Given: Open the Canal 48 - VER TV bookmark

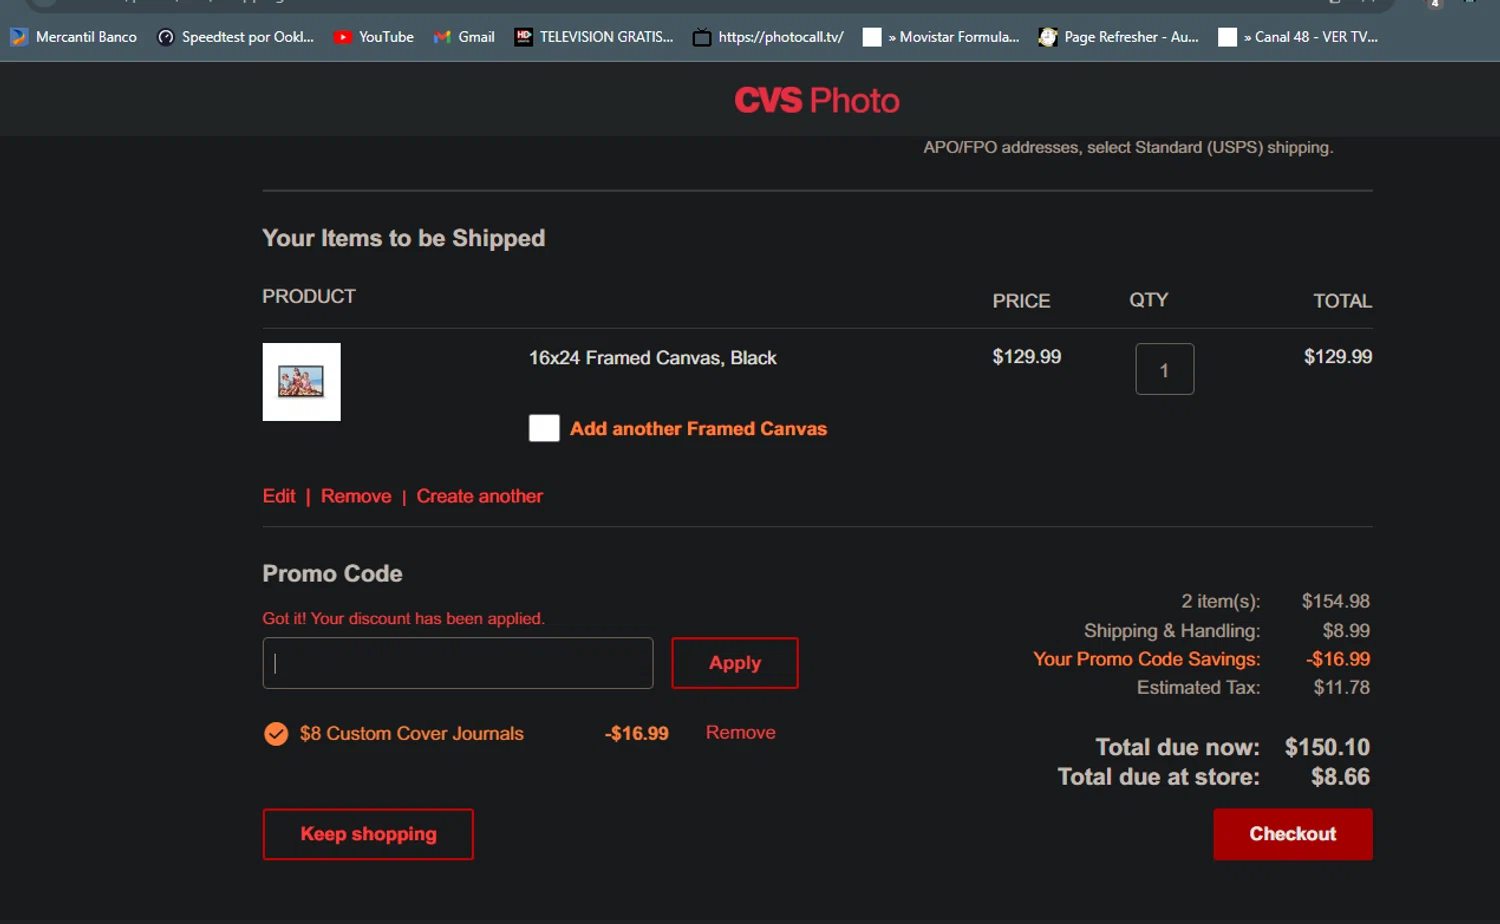Looking at the screenshot, I should (1299, 37).
